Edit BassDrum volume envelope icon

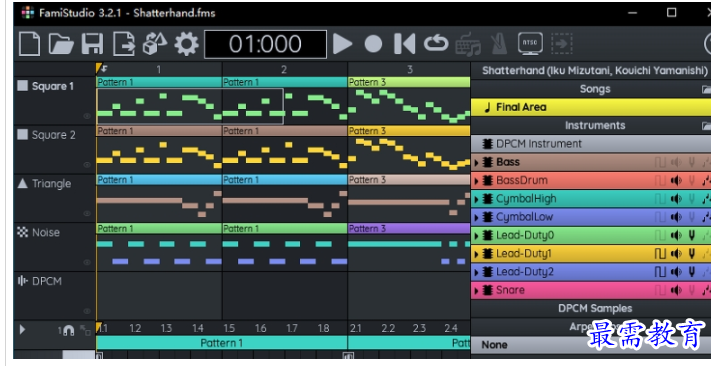click(x=676, y=181)
